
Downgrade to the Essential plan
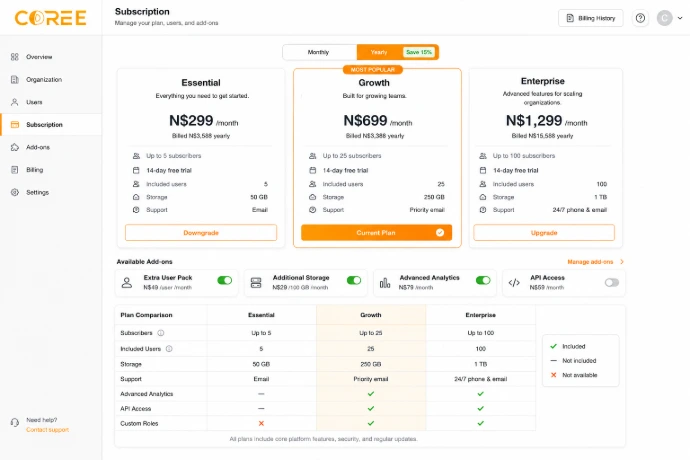click(201, 232)
